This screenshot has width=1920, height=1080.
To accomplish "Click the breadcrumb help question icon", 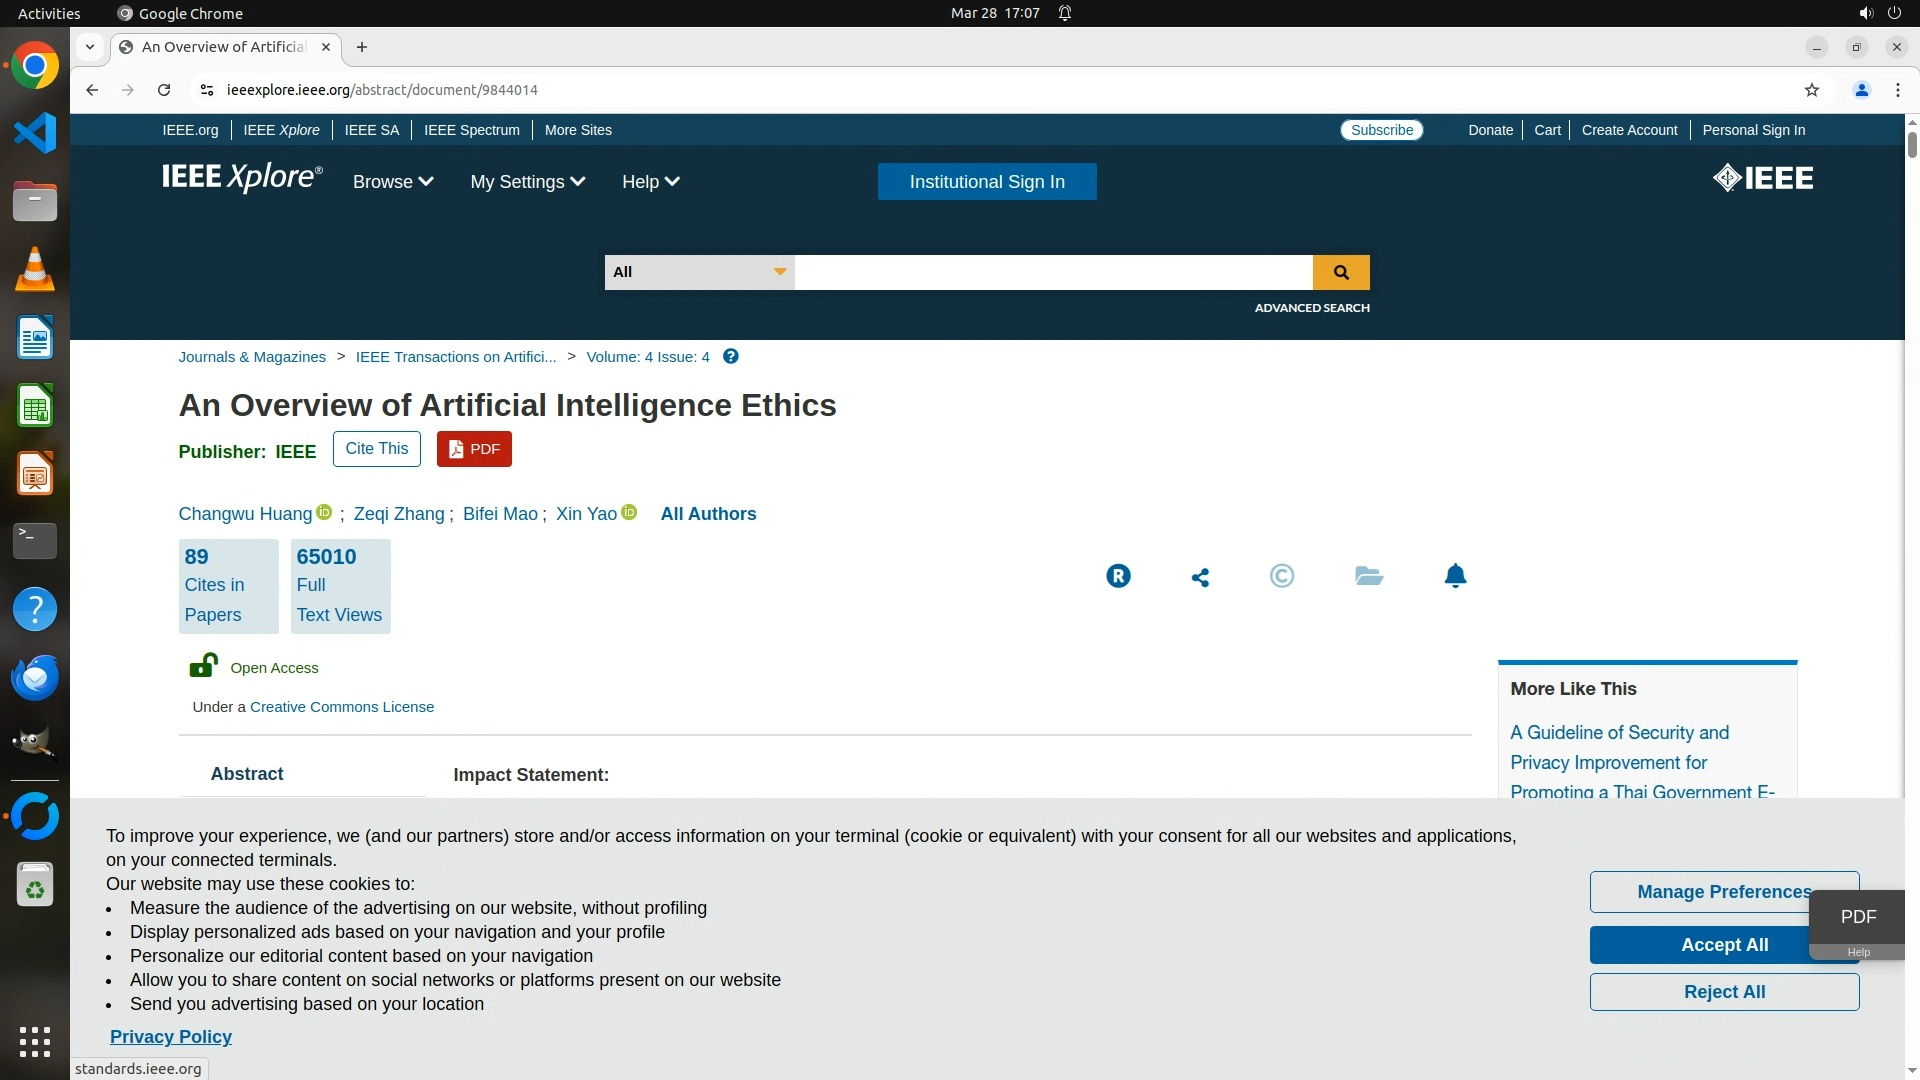I will 731,357.
